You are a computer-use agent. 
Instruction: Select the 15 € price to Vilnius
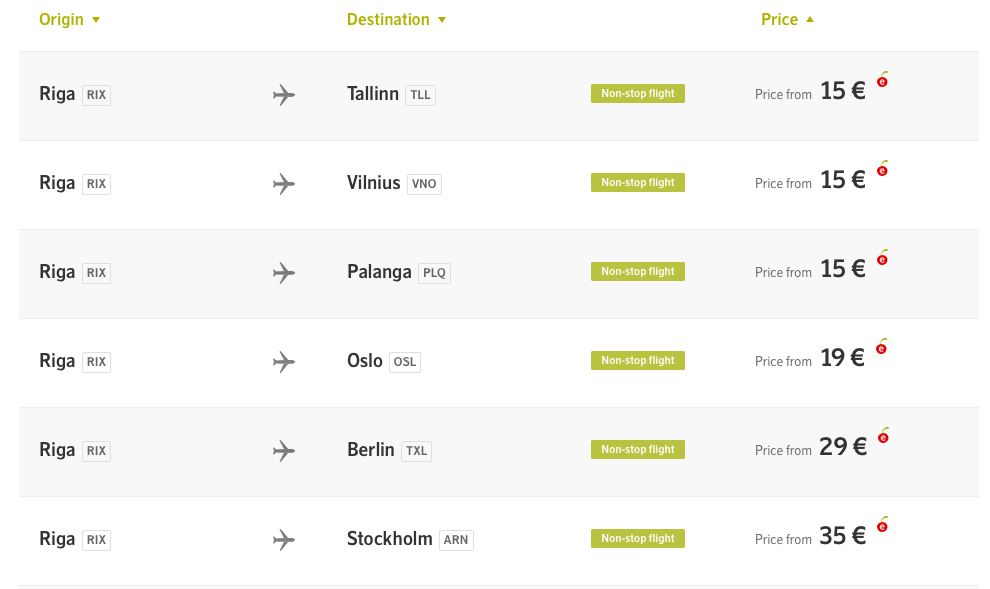coord(842,180)
